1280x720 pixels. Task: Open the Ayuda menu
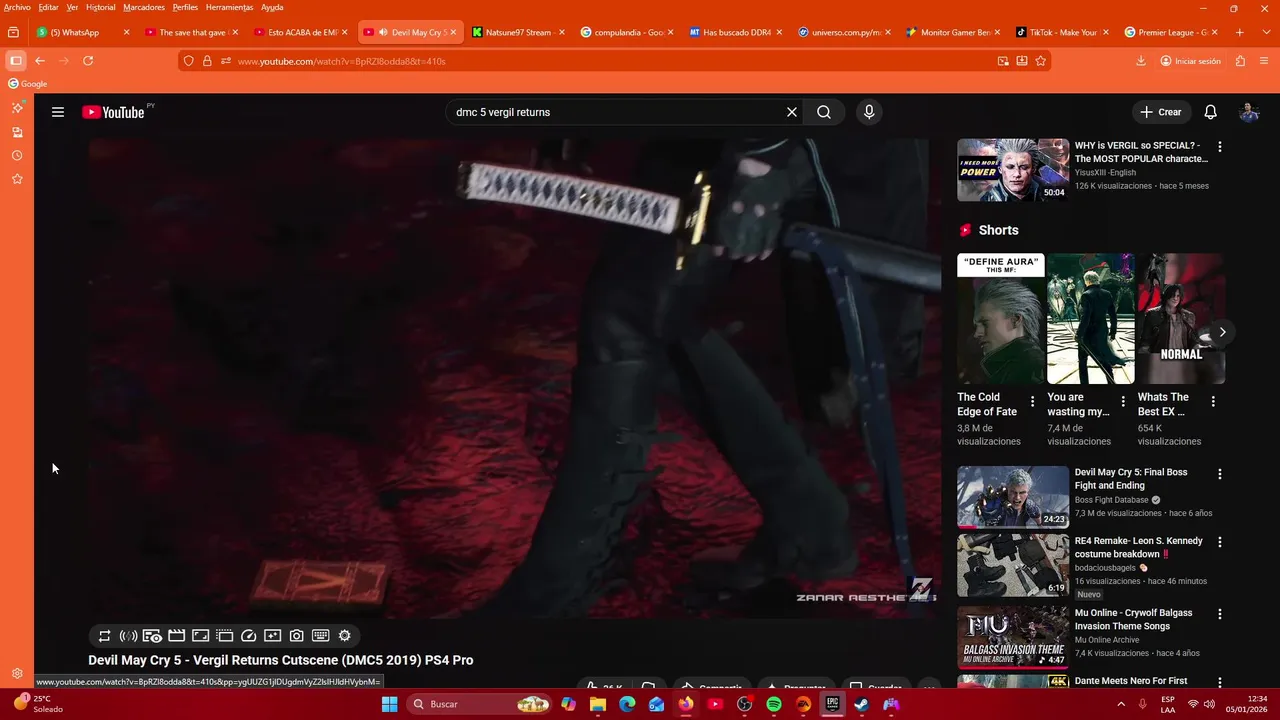point(272,7)
